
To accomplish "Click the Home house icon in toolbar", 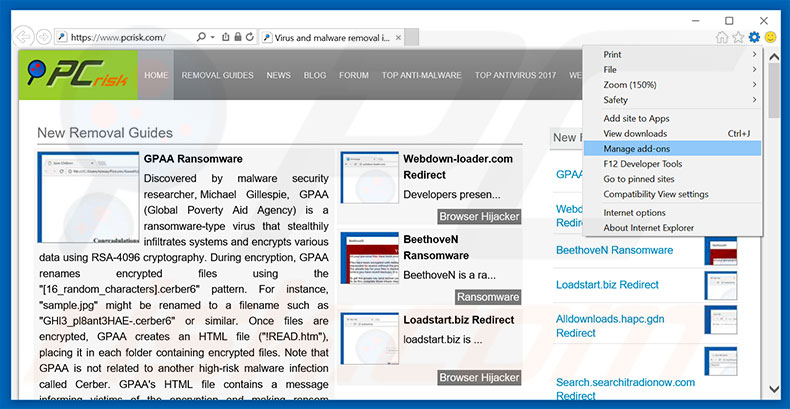I will 722,37.
